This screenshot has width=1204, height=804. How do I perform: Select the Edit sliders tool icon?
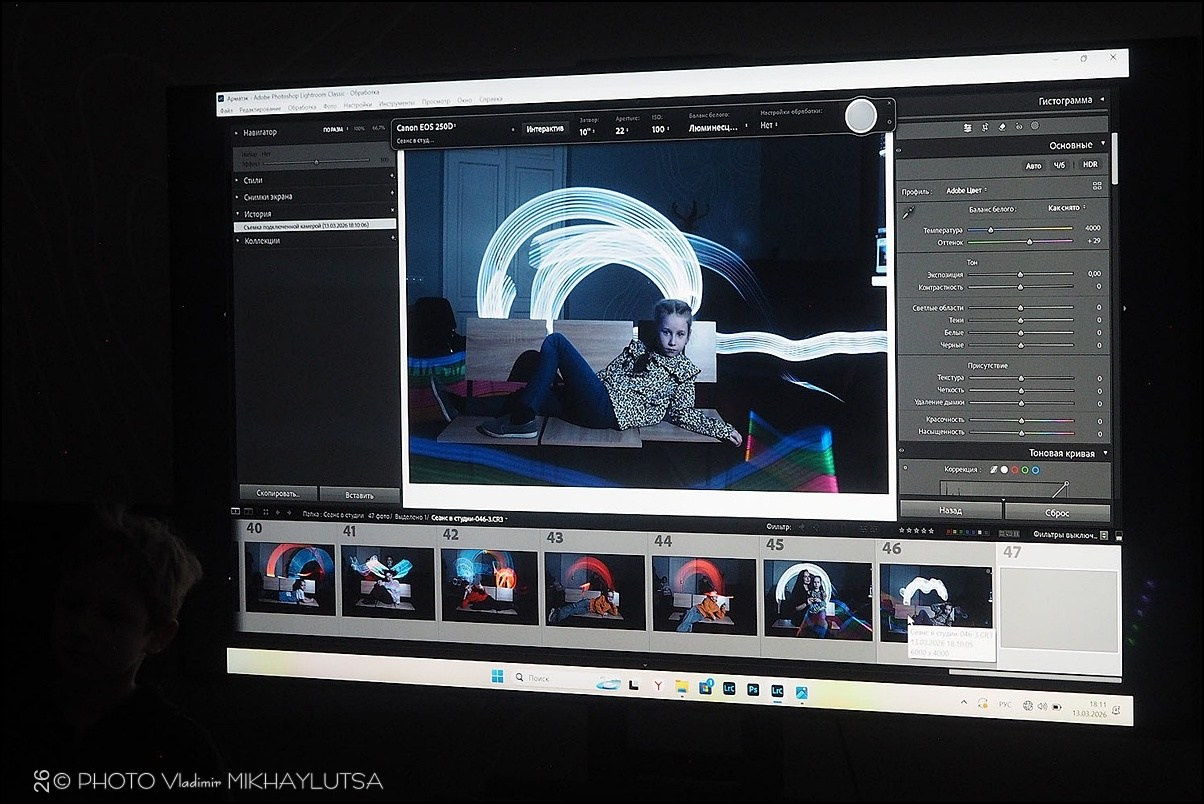[967, 127]
